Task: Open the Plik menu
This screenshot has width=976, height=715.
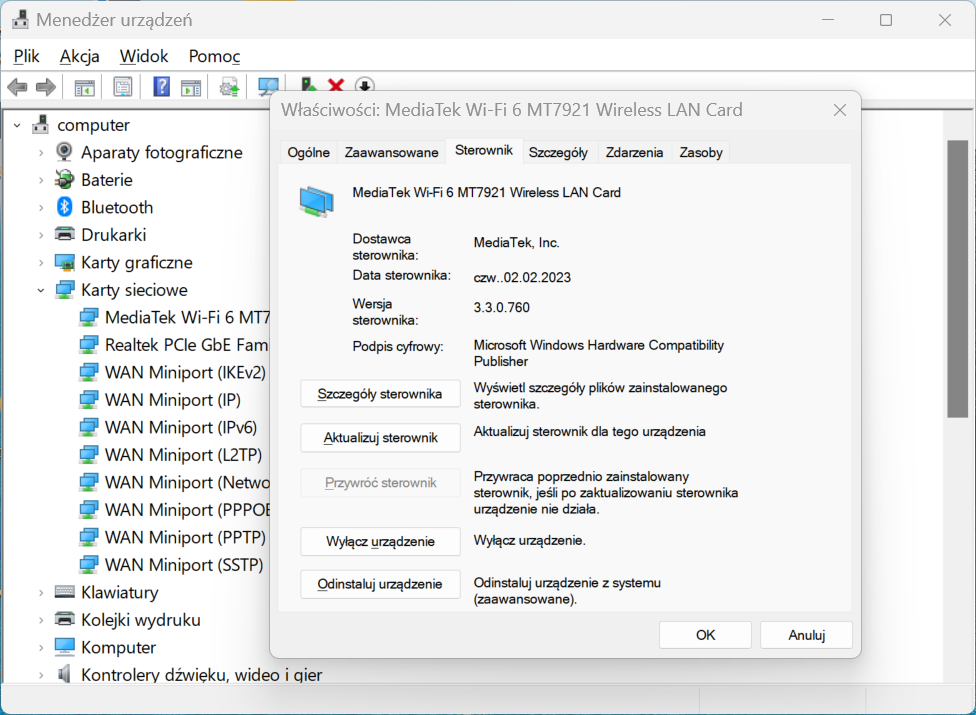Action: point(27,56)
